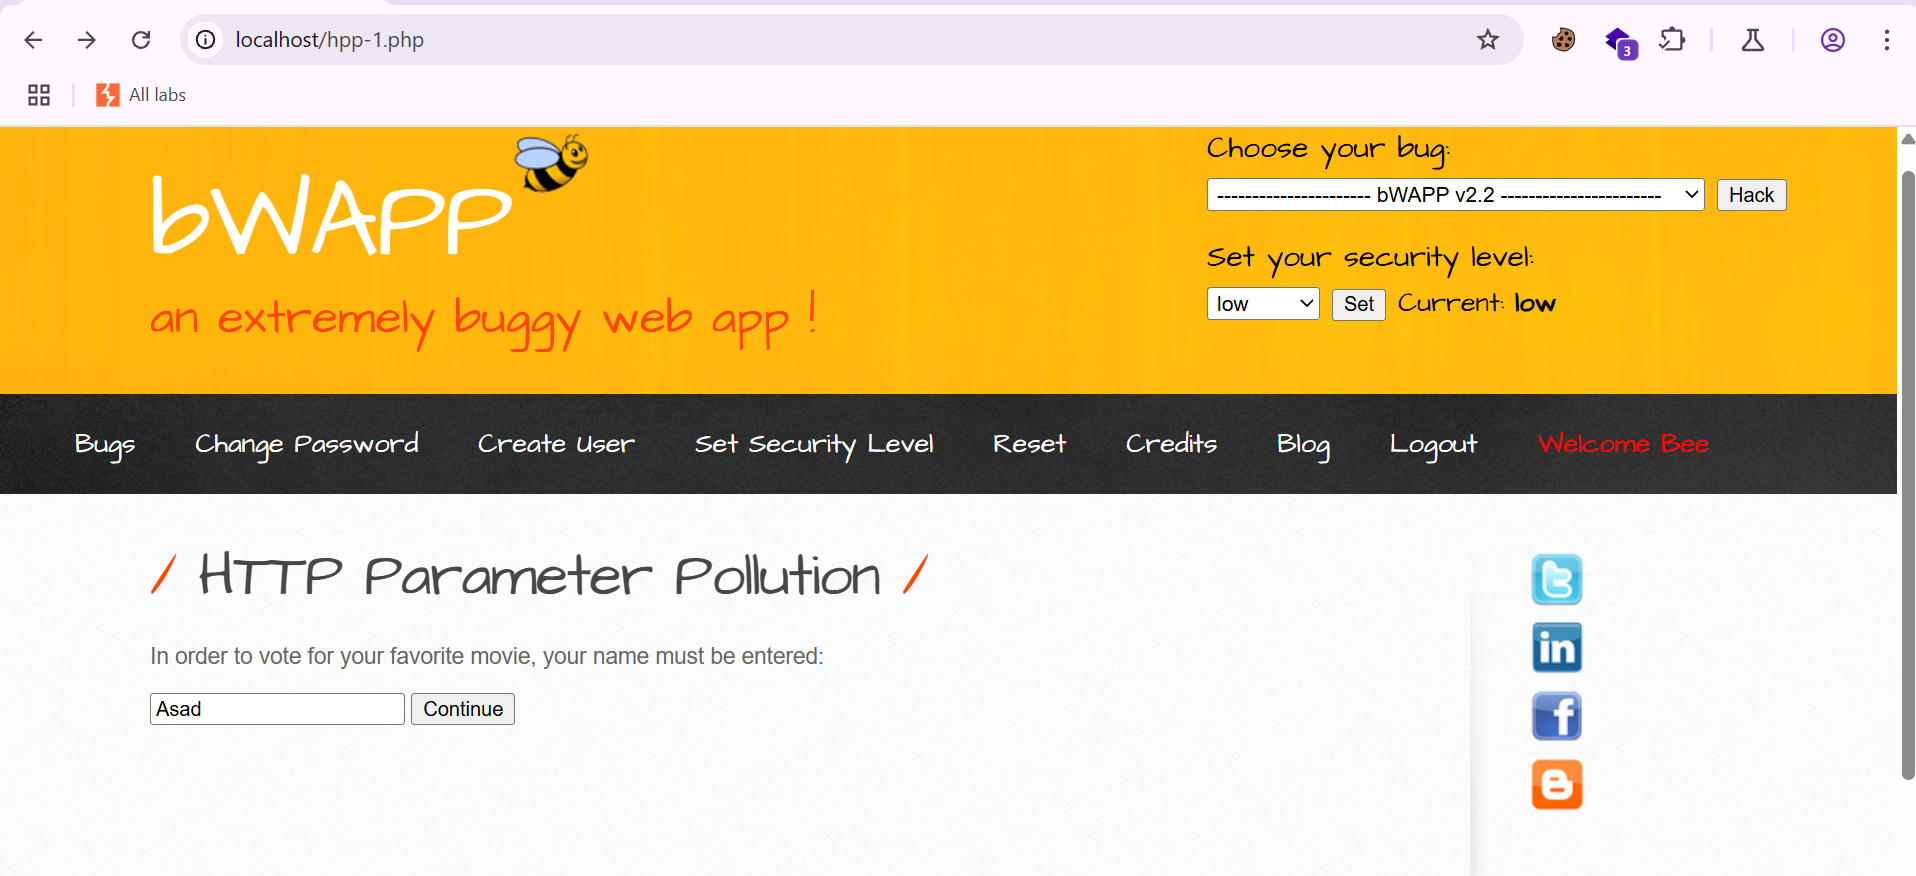The width and height of the screenshot is (1916, 876).
Task: Expand the Choose your bug dropdown
Action: 1455,195
